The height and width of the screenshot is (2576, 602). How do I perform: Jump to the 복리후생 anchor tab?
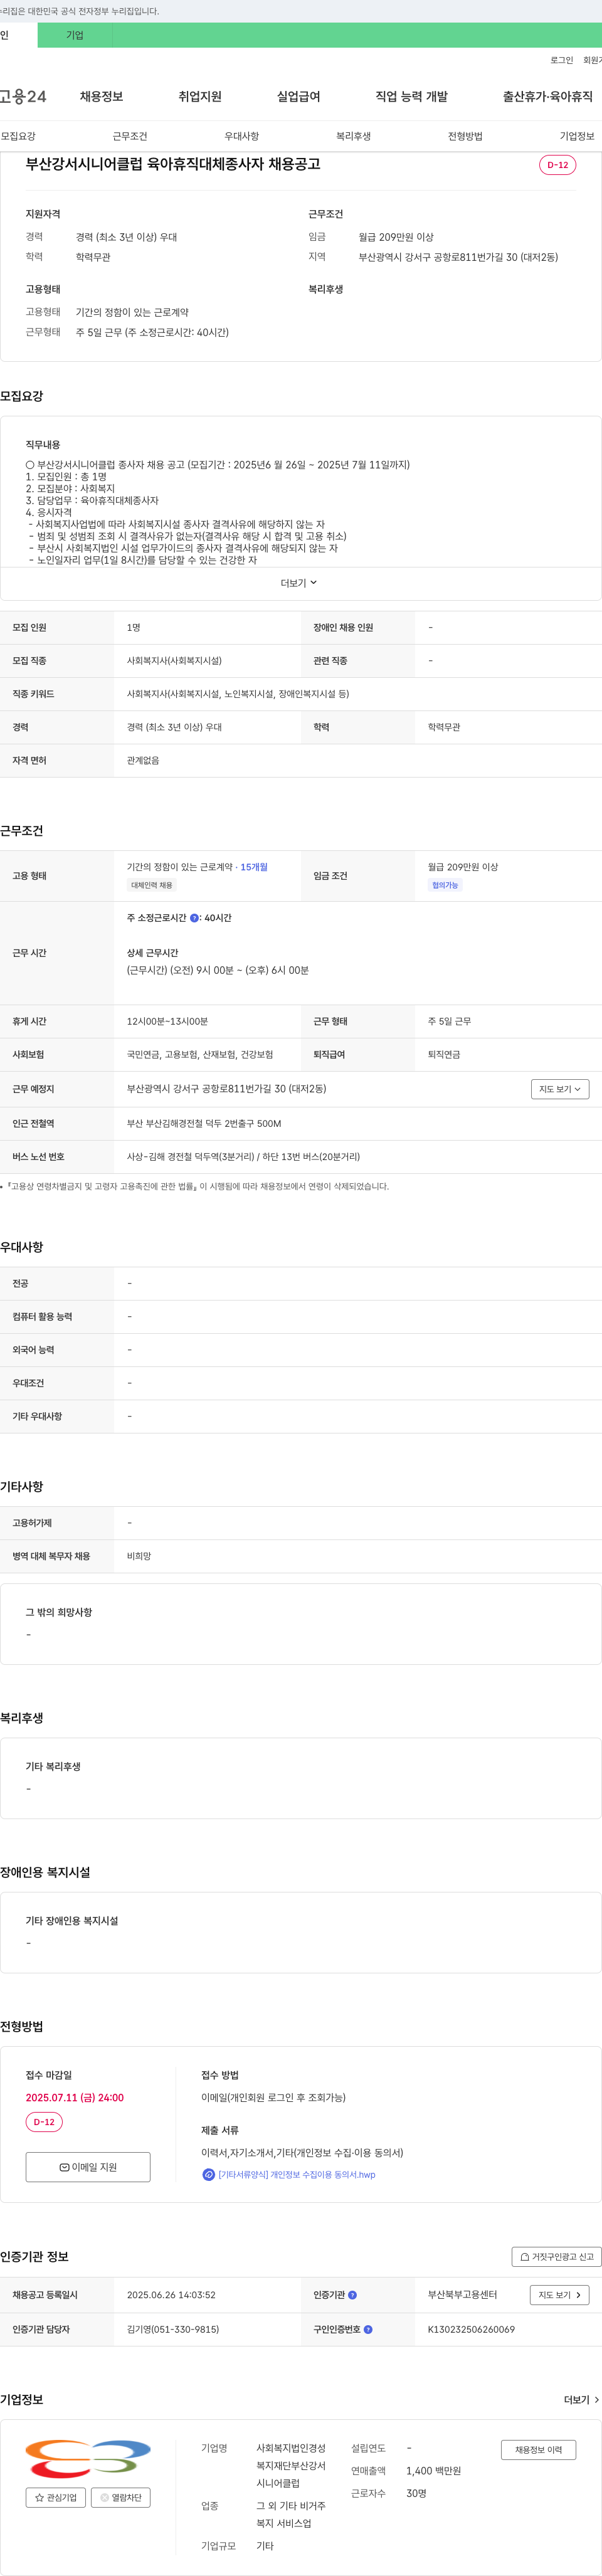coord(353,136)
